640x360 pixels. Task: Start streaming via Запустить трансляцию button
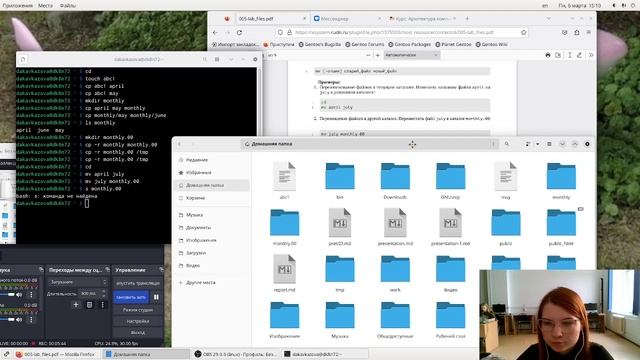(x=138, y=283)
